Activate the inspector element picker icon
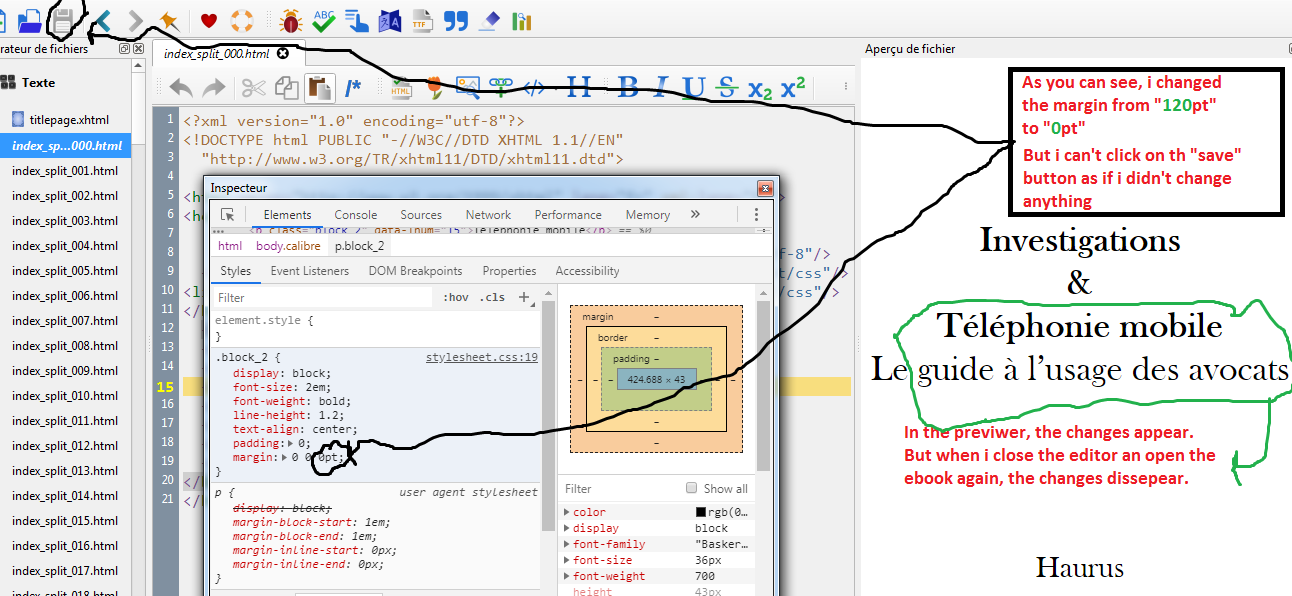 pyautogui.click(x=228, y=214)
